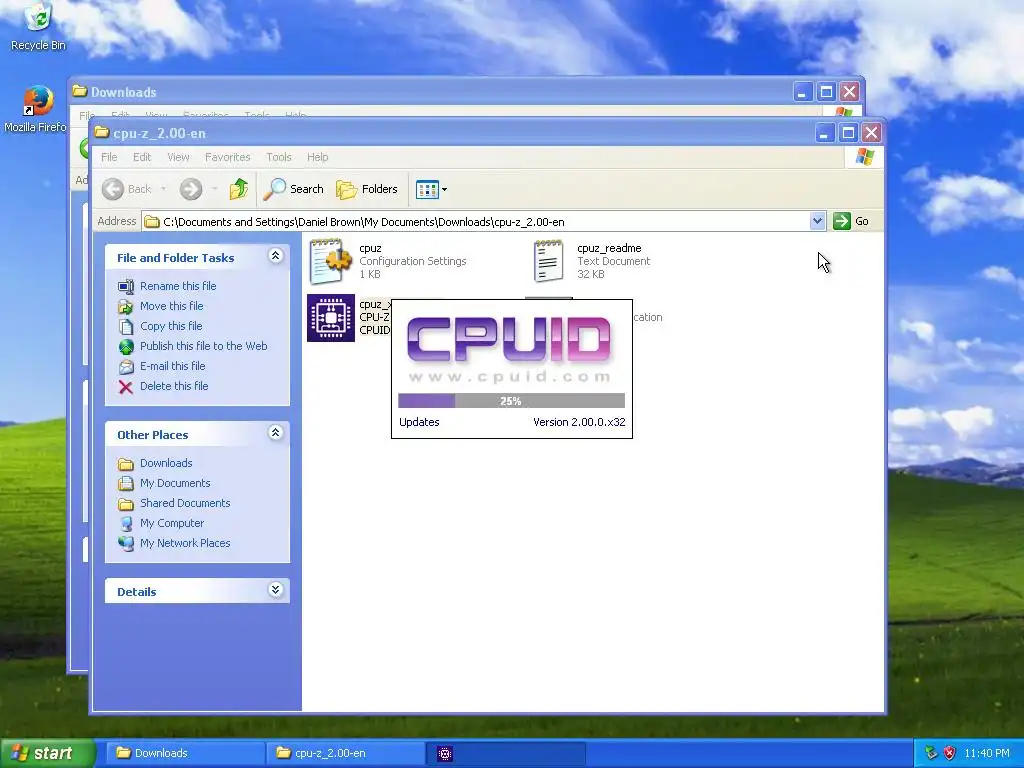Click the red security shield tray icon
1024x768 pixels.
pos(950,753)
